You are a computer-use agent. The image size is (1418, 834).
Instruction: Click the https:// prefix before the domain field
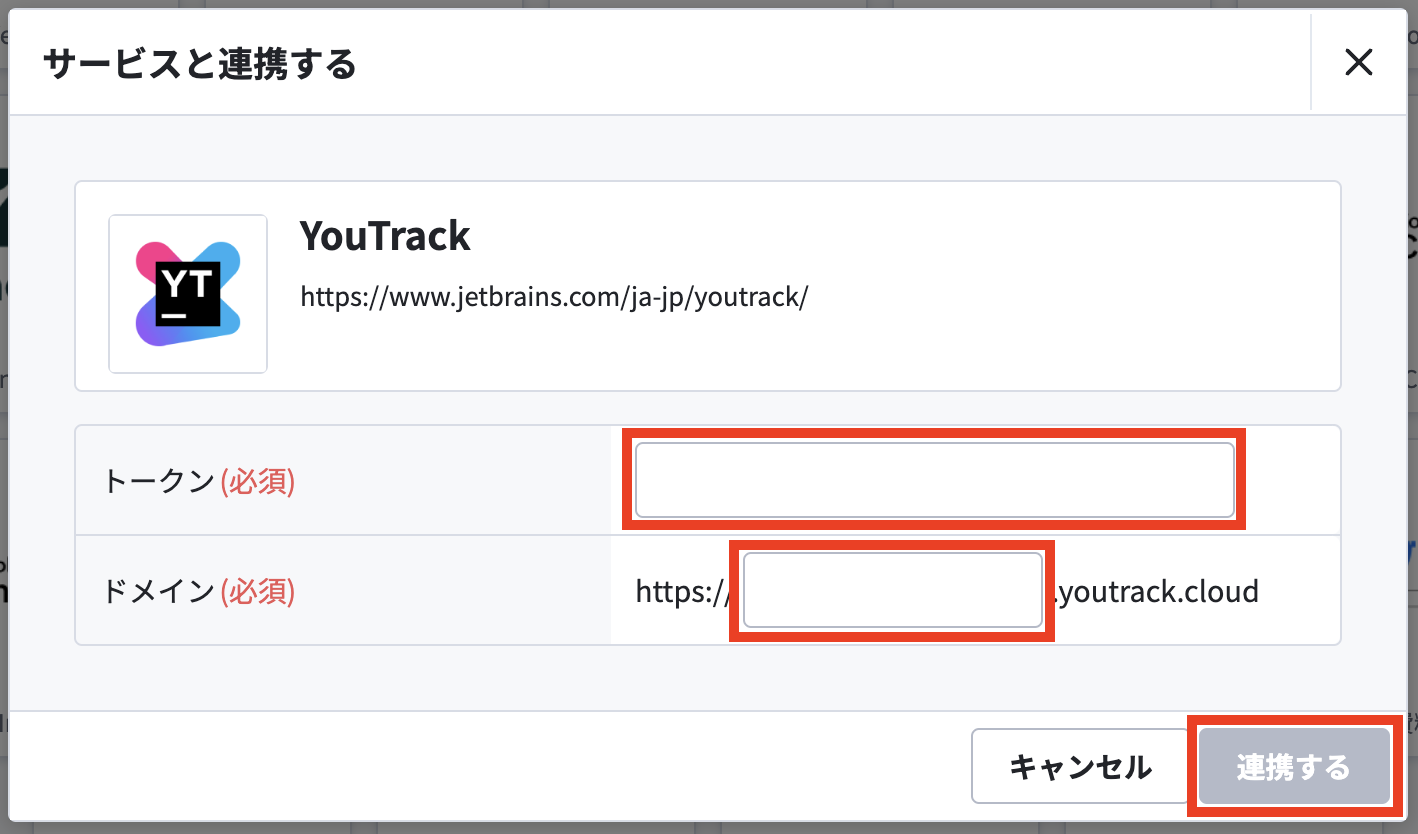point(683,592)
